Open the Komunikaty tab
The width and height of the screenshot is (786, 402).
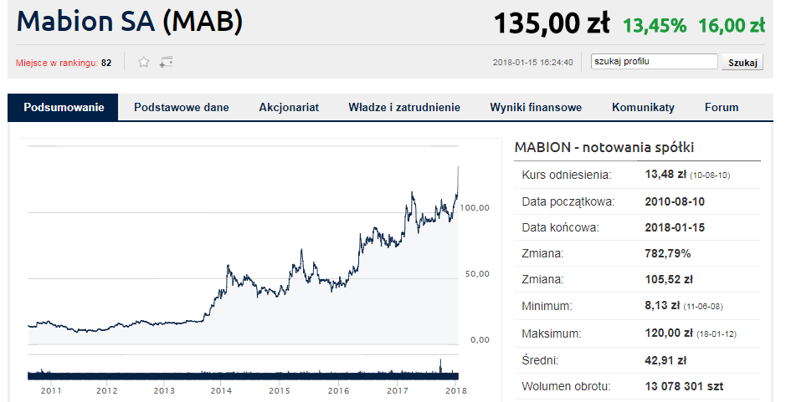(643, 107)
